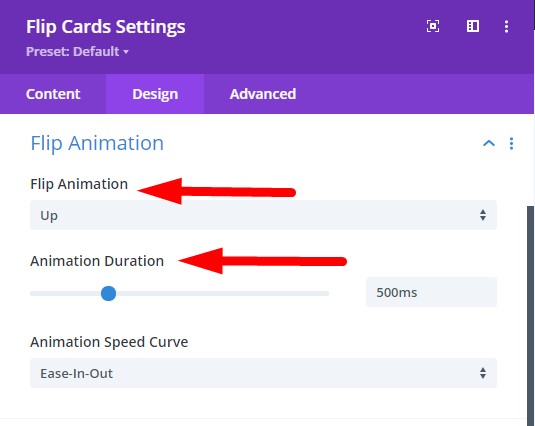Viewport: 535px width, 426px height.
Task: Click the settings panel vertical scrollbar
Action: coord(531,315)
